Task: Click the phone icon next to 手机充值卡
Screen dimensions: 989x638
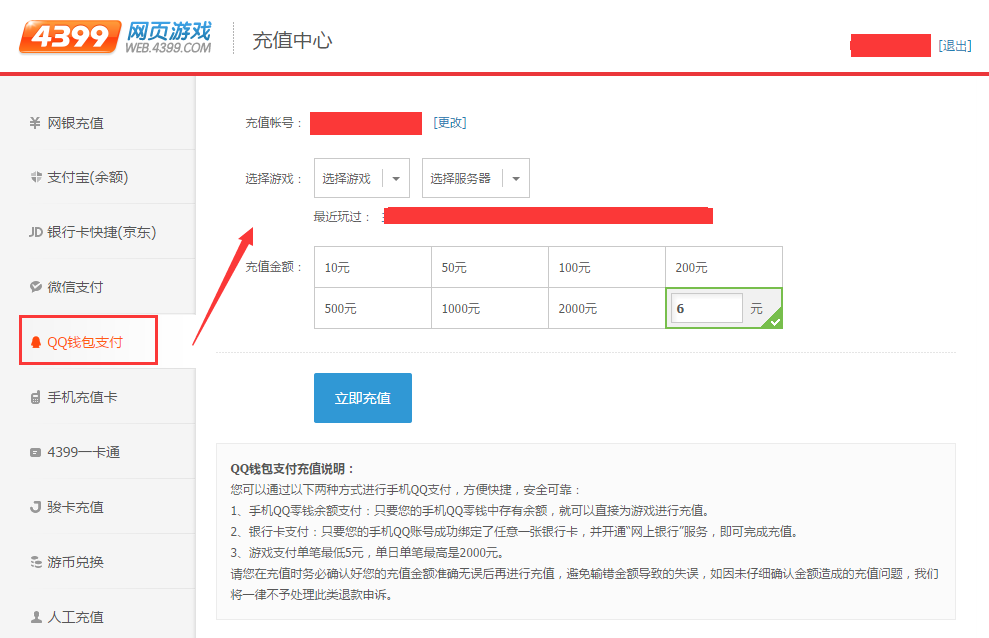Action: (x=33, y=395)
